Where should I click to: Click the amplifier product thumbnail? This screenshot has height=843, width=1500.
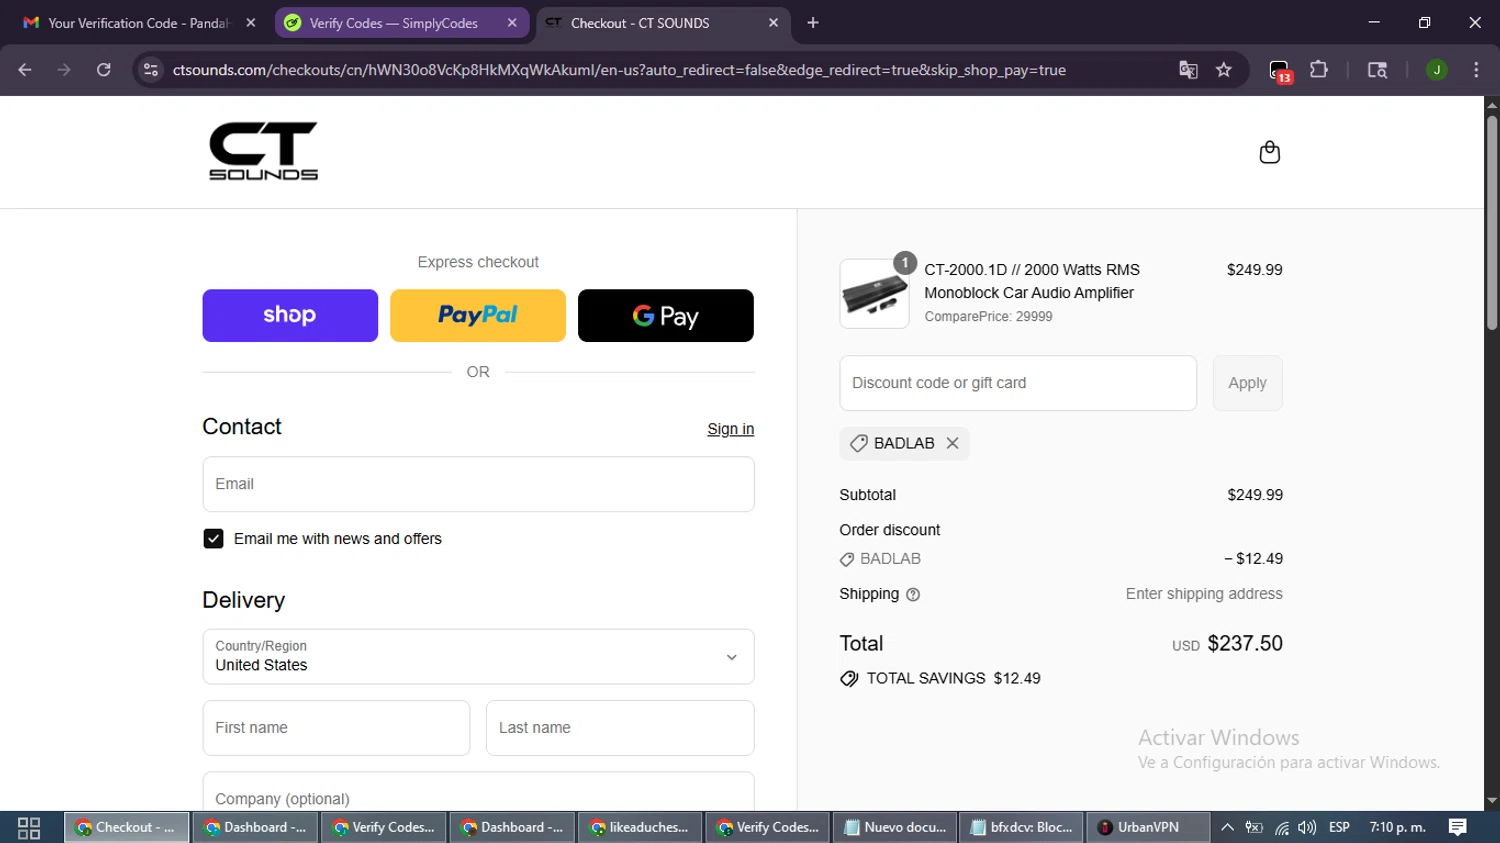pos(874,294)
